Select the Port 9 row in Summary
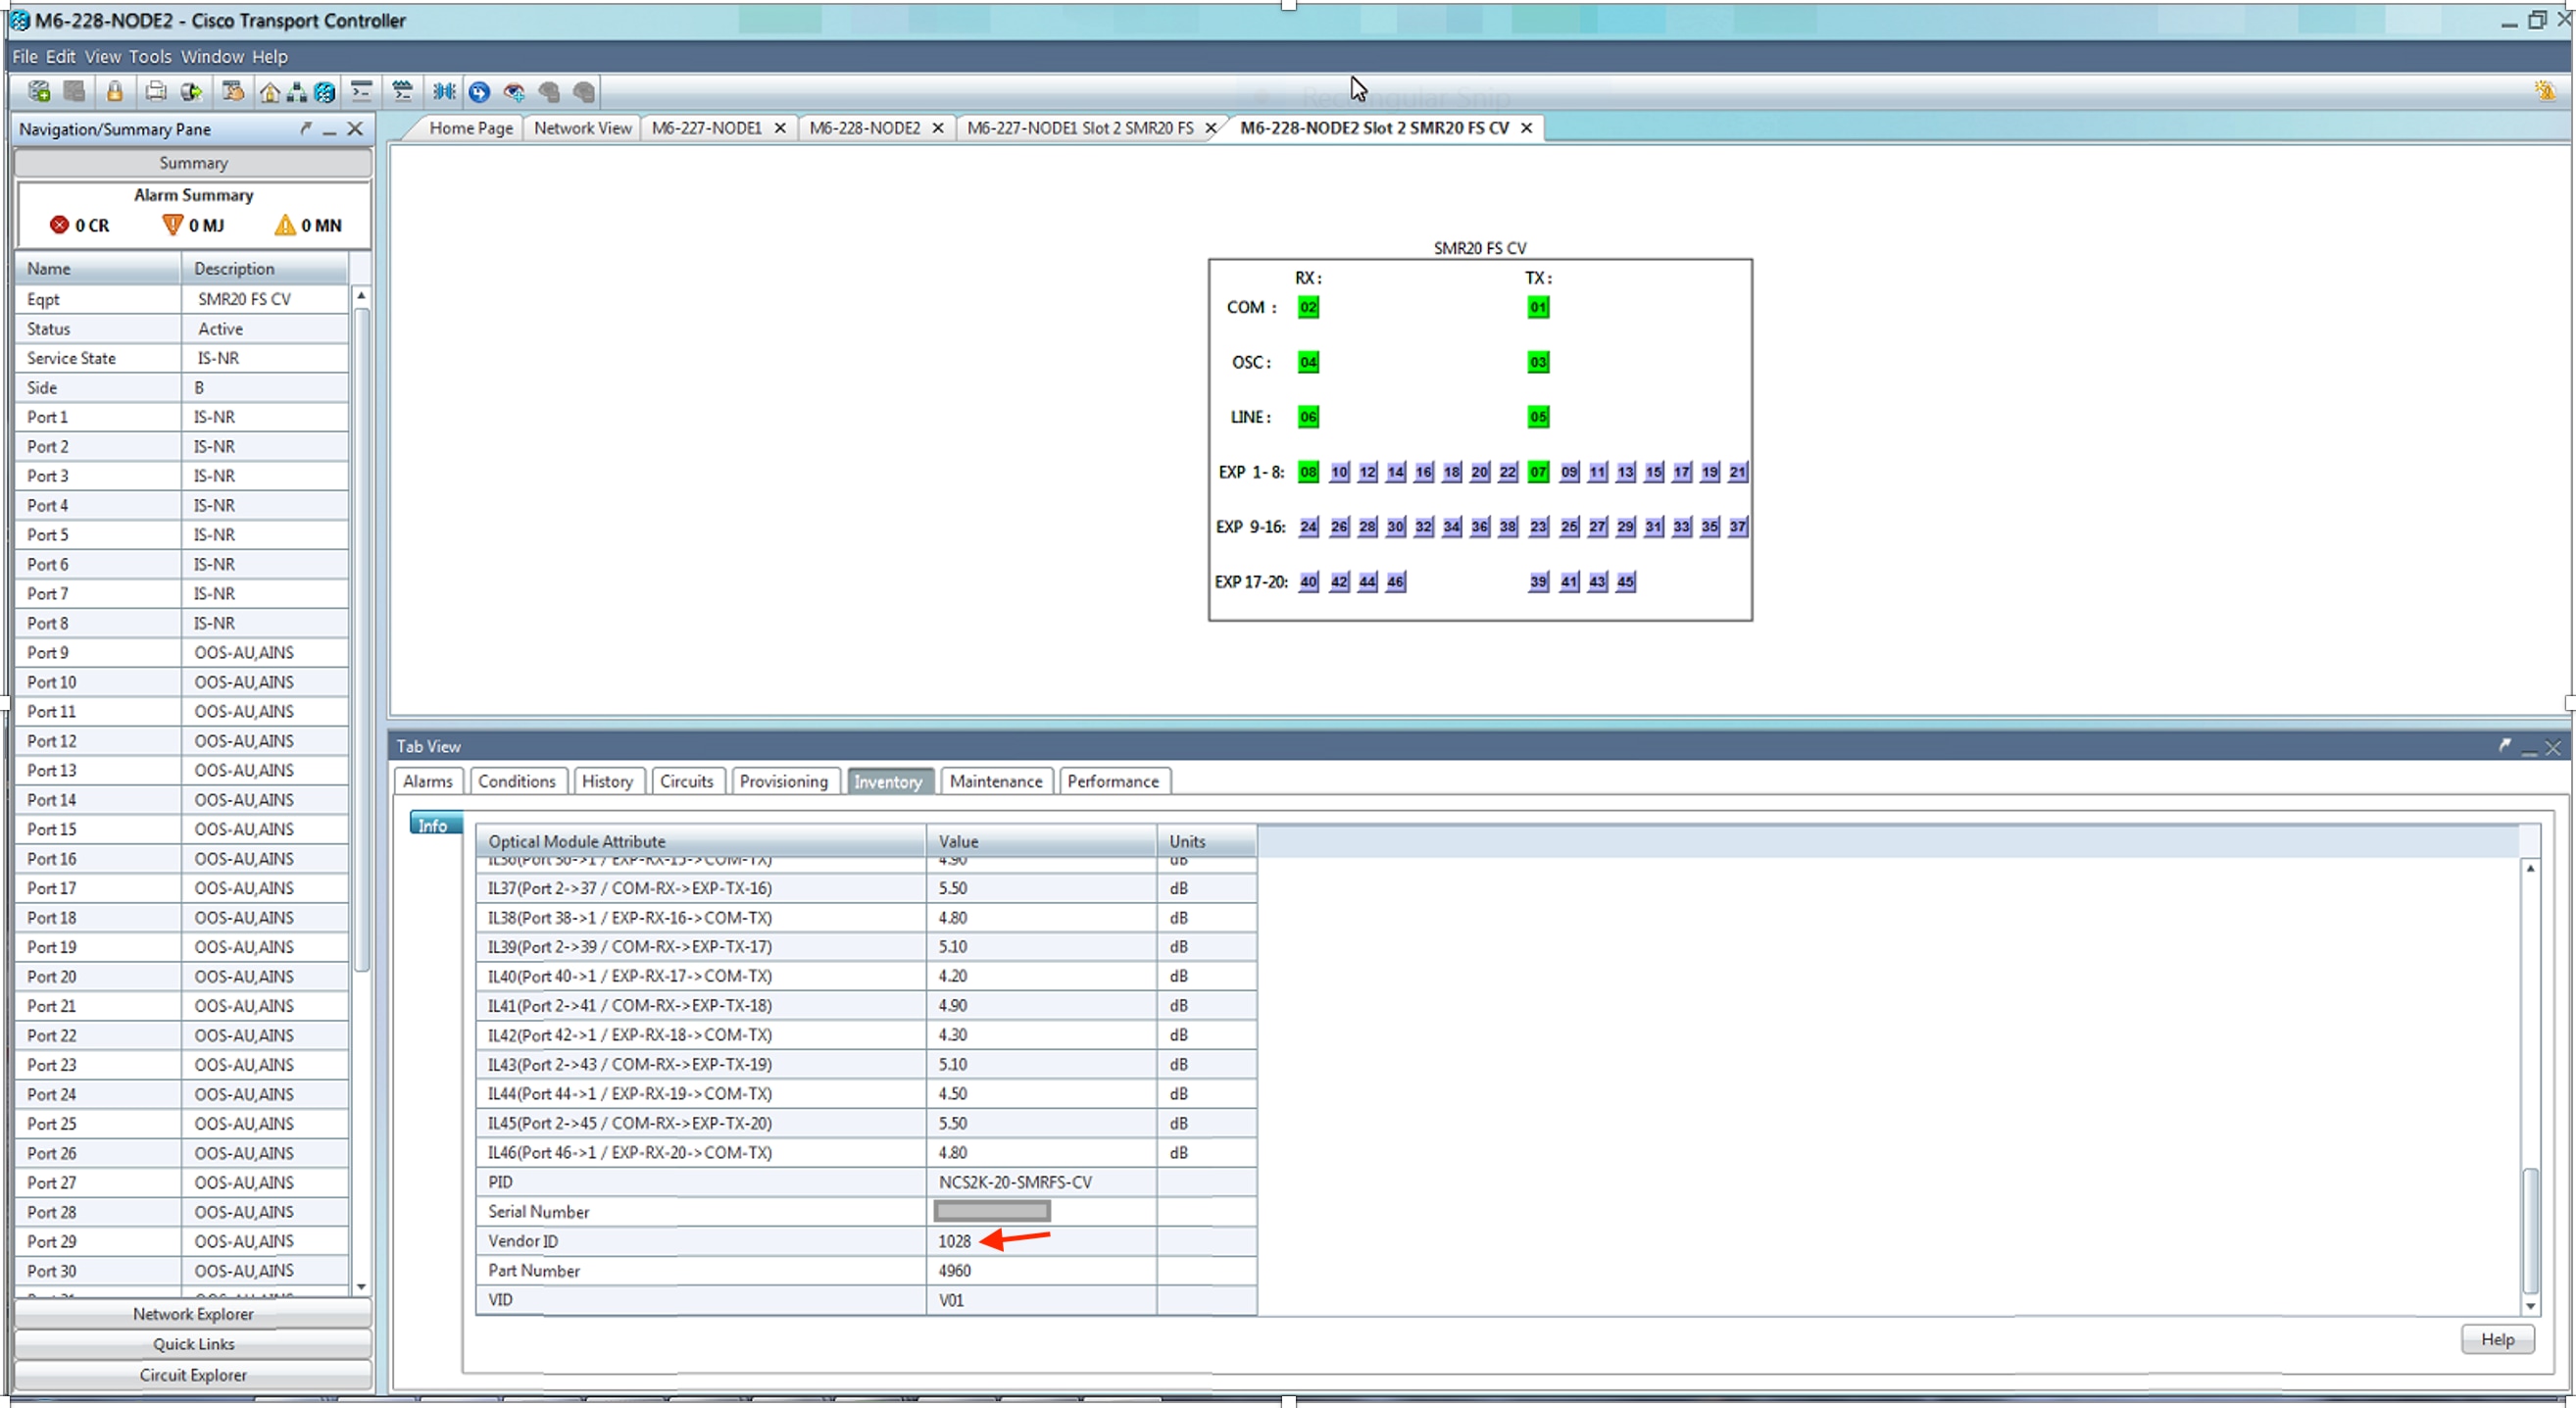Viewport: 2576px width, 1408px height. tap(182, 652)
